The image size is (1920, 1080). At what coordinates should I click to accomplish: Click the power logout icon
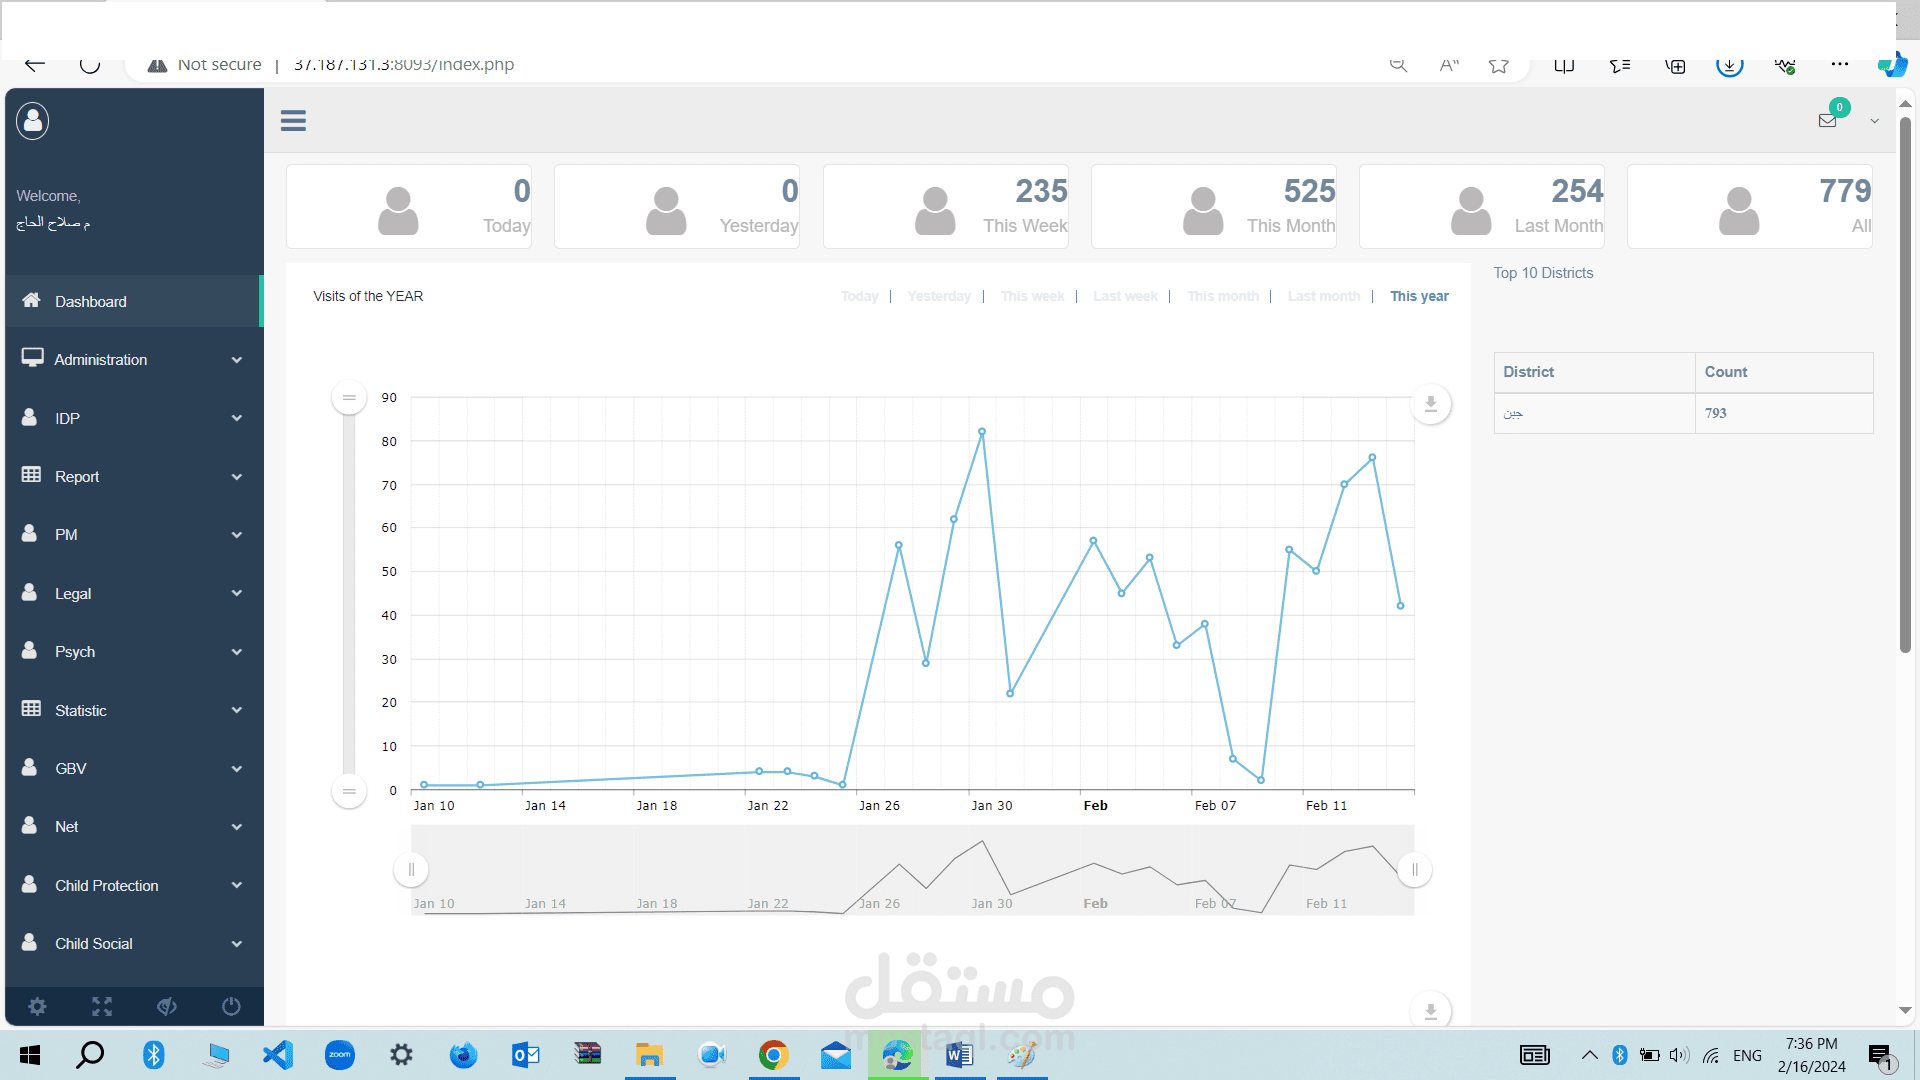point(231,1006)
